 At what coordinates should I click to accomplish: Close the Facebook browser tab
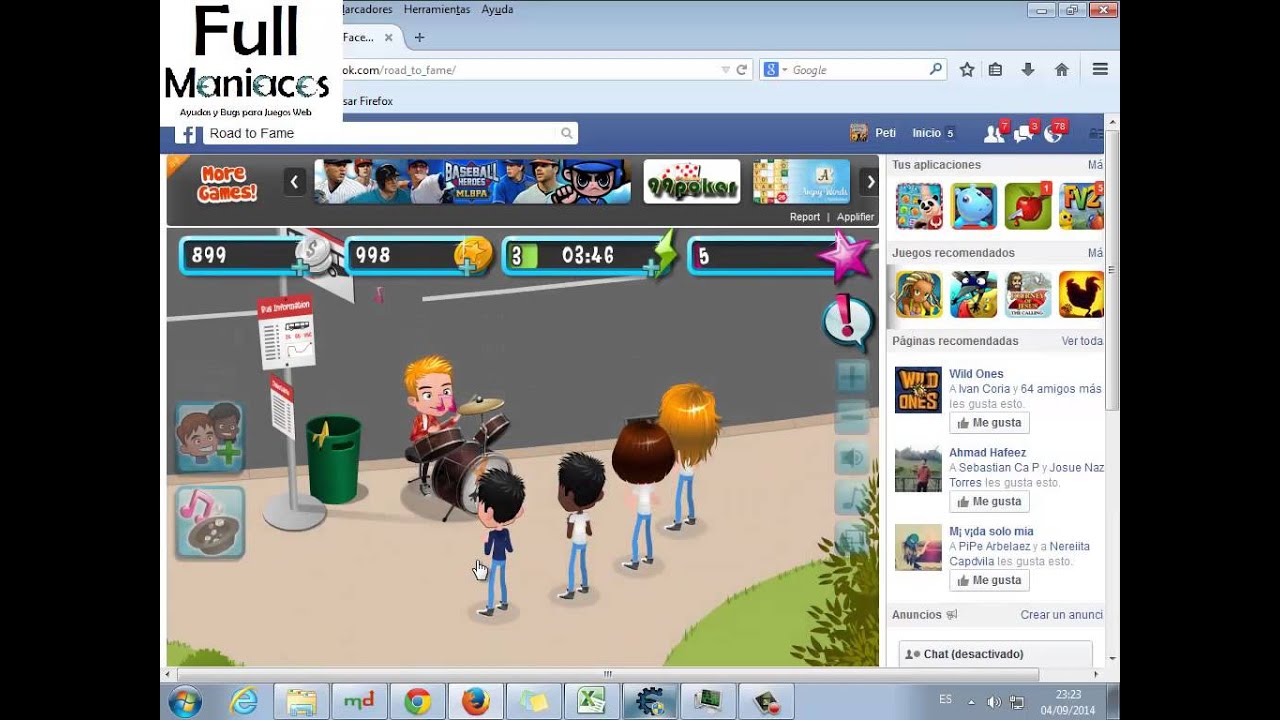388,37
